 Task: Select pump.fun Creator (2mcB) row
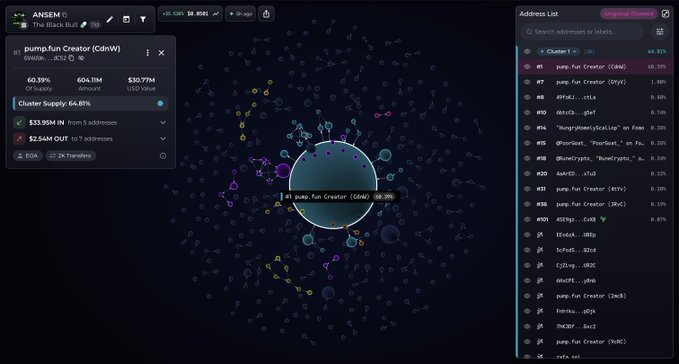(595, 296)
